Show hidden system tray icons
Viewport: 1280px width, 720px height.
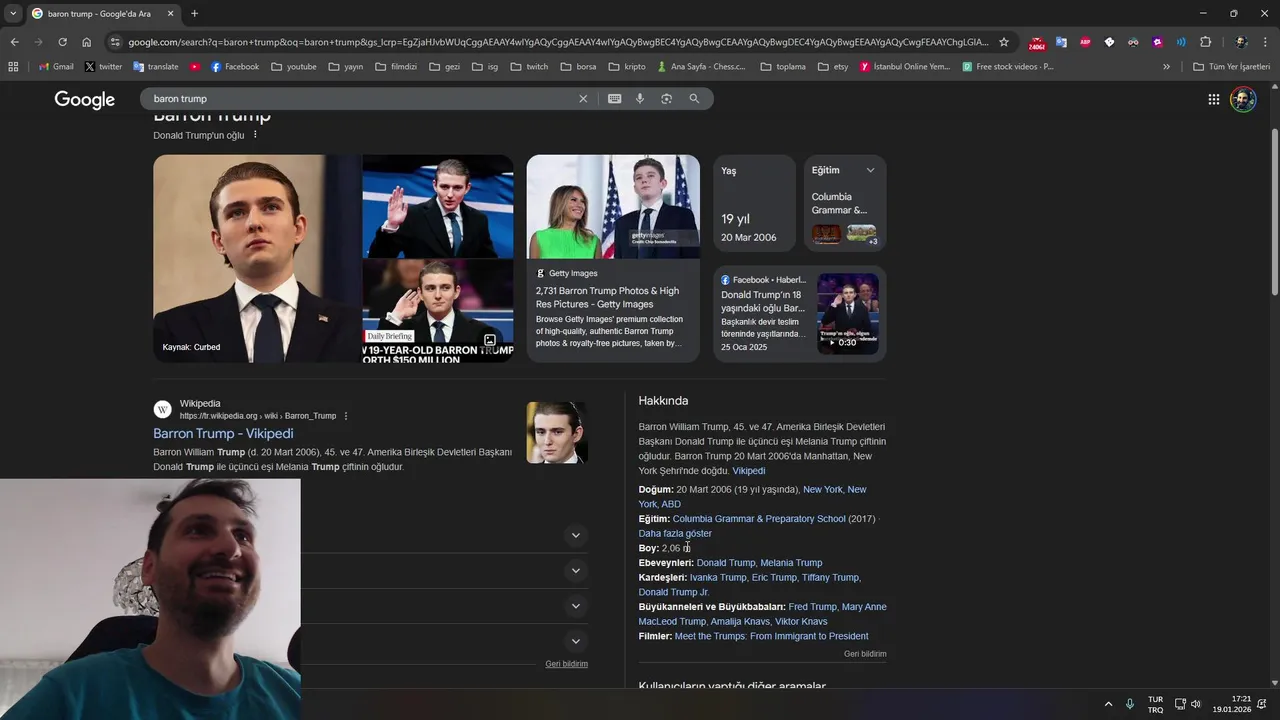tap(1108, 704)
